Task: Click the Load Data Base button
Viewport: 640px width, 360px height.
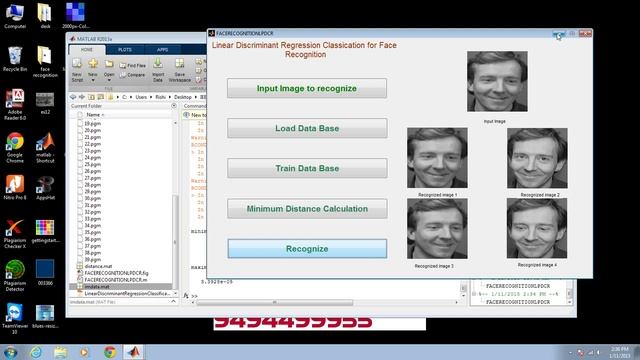Action: 307,128
